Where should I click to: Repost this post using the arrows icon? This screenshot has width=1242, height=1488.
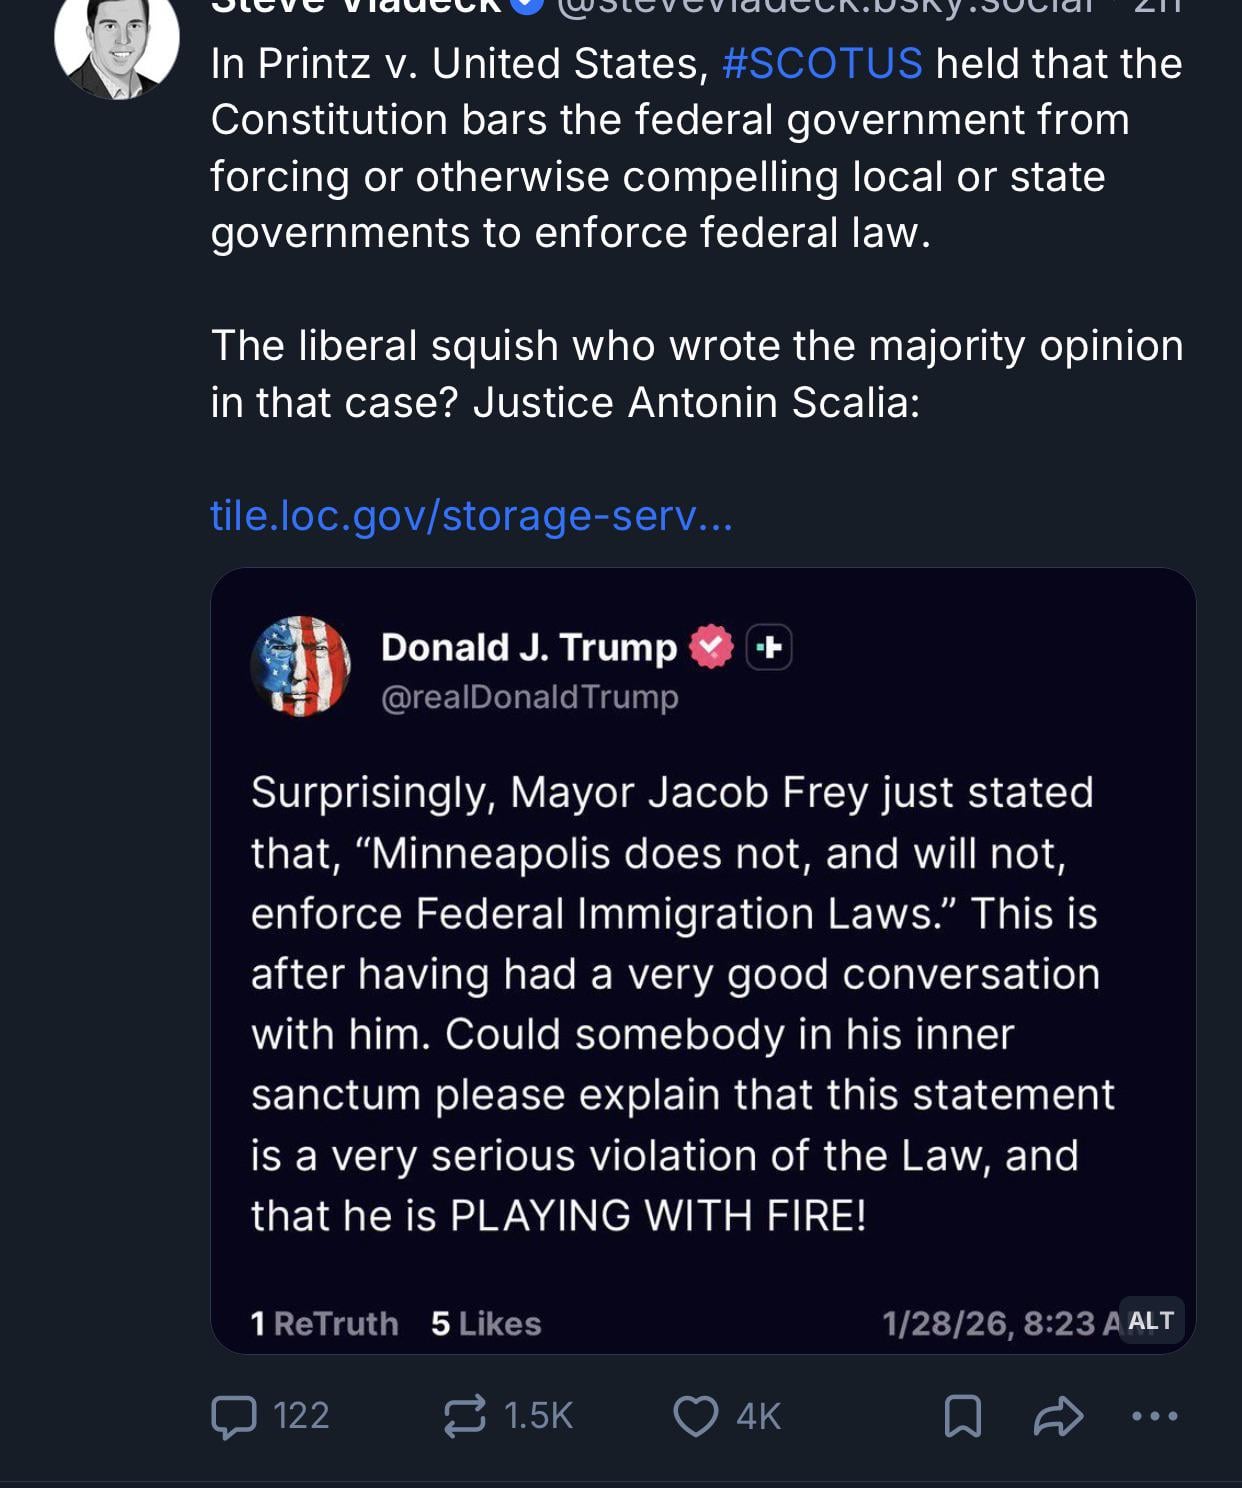pyautogui.click(x=464, y=1416)
